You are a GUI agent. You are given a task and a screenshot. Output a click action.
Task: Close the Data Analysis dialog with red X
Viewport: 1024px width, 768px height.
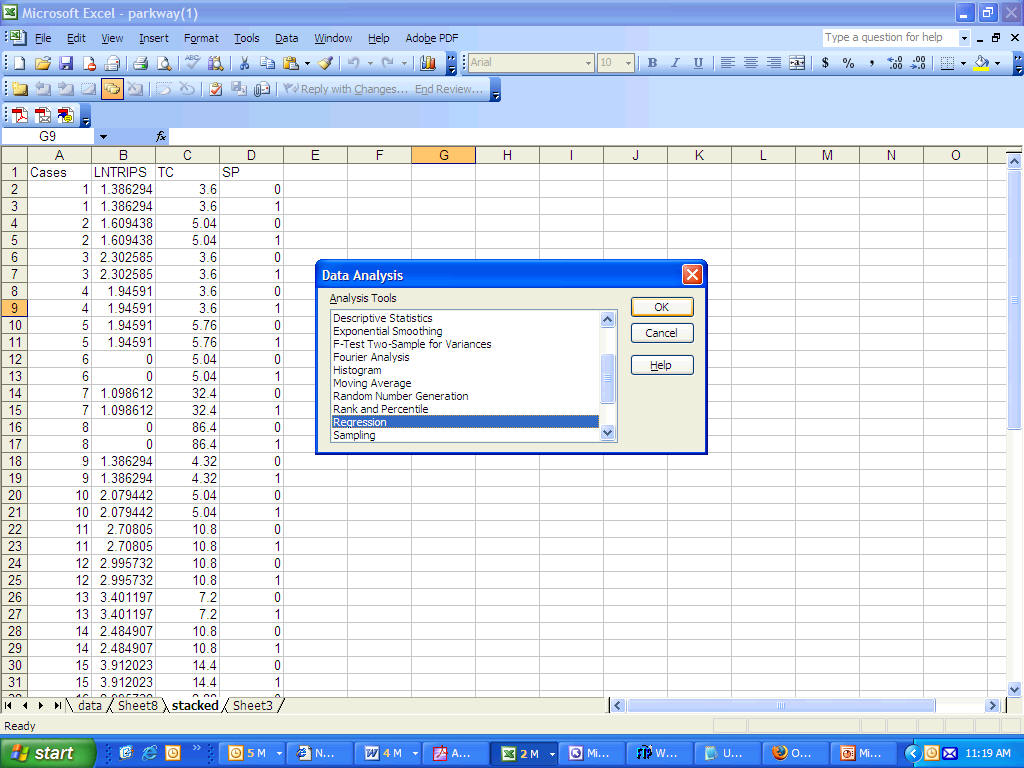point(692,275)
